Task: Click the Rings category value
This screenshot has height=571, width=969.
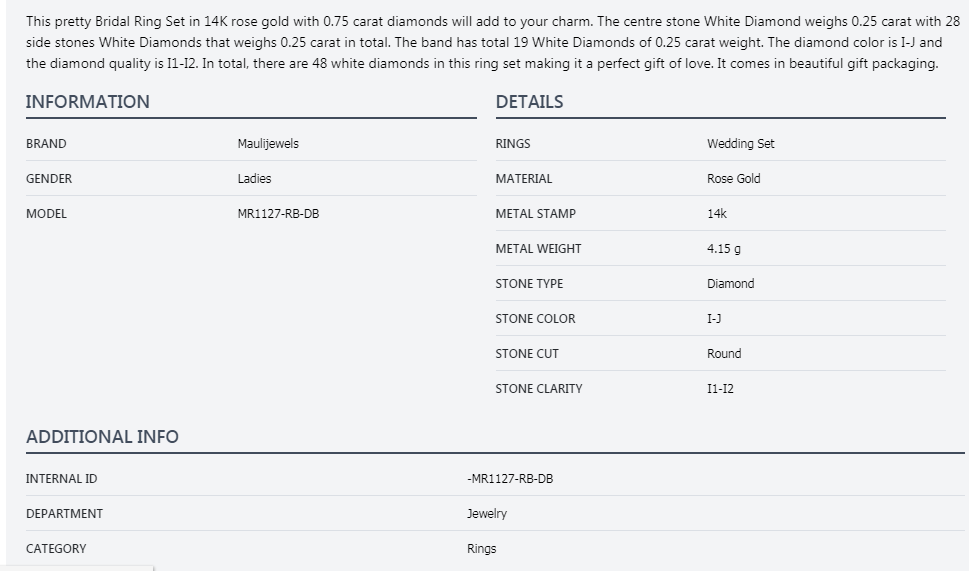Action: pyautogui.click(x=482, y=549)
